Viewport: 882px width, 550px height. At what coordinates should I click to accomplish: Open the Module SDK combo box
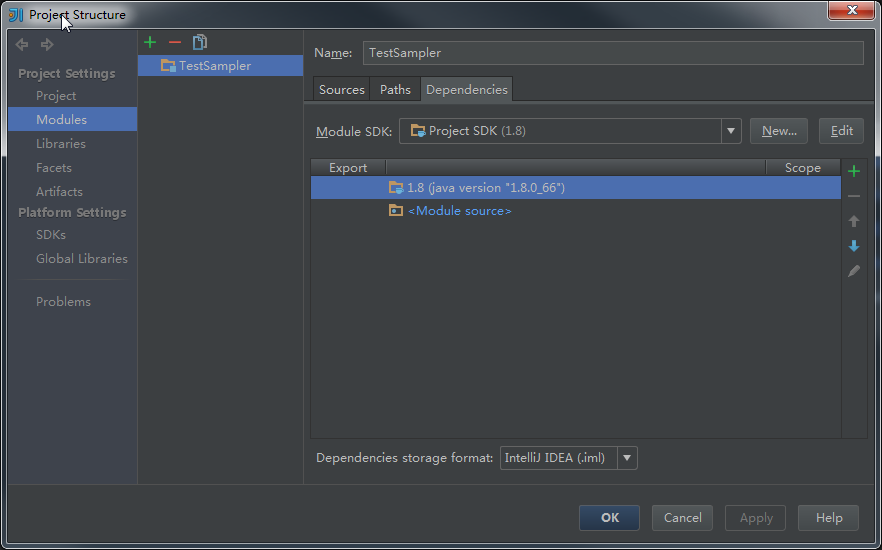[x=570, y=131]
